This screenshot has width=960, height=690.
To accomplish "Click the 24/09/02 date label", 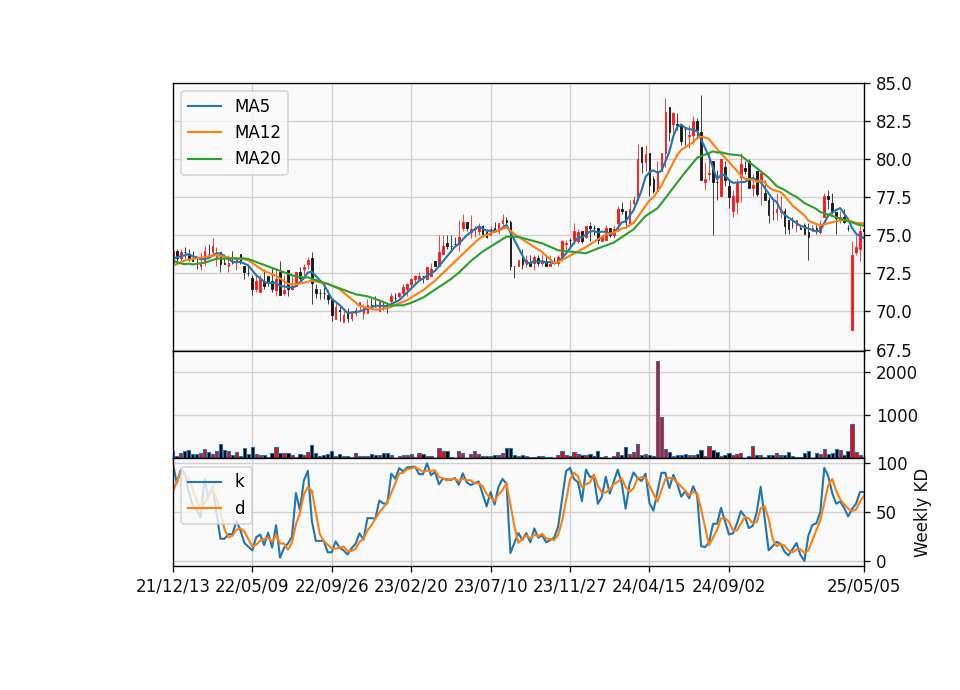I will (729, 586).
